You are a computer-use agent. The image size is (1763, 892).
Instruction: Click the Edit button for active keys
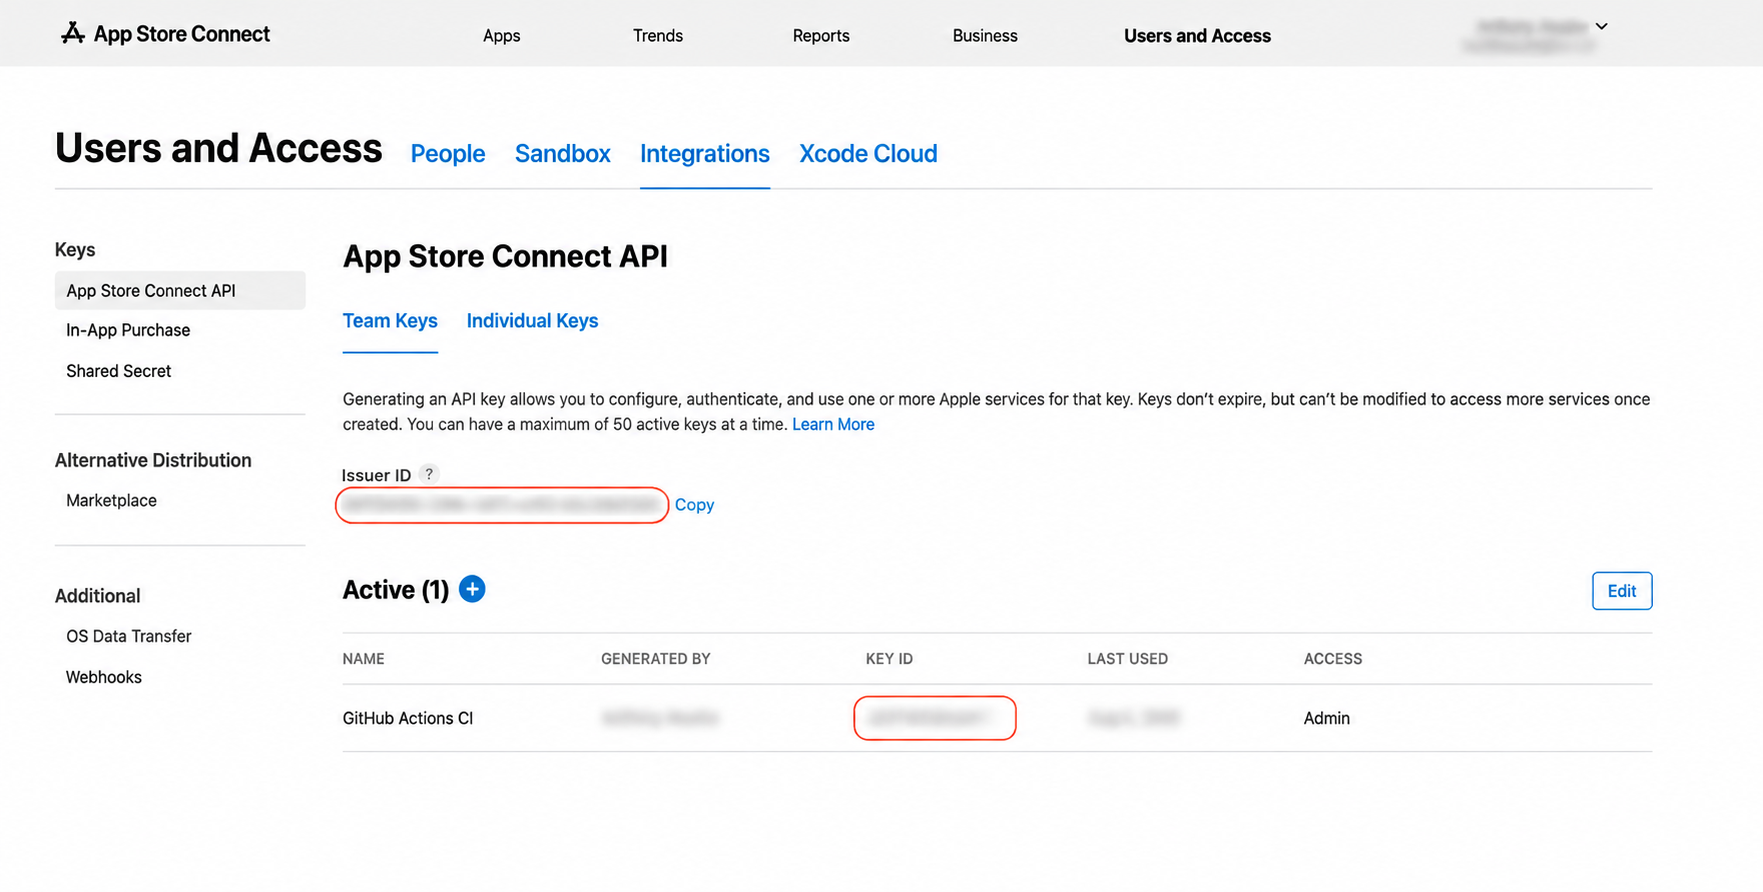point(1621,591)
